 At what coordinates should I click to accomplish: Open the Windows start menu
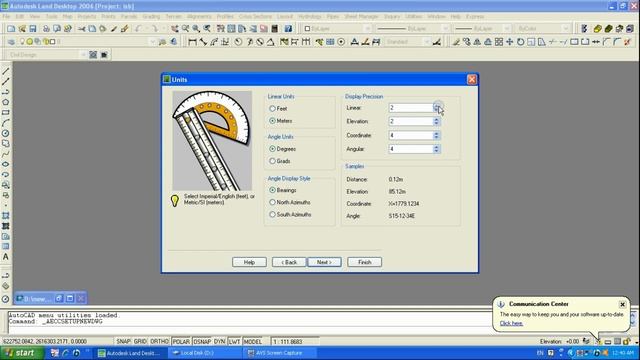point(22,353)
